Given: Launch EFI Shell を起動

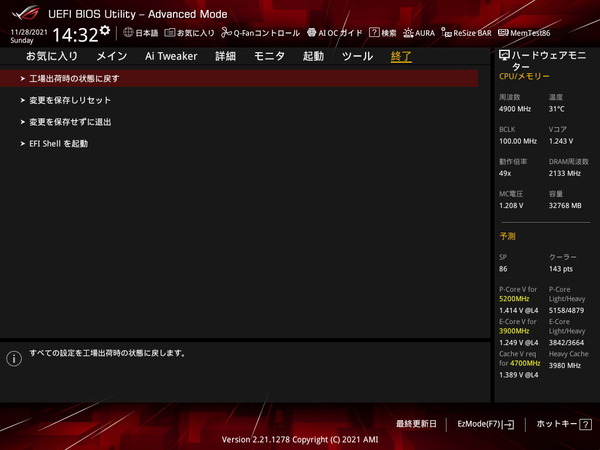Looking at the screenshot, I should (x=58, y=144).
